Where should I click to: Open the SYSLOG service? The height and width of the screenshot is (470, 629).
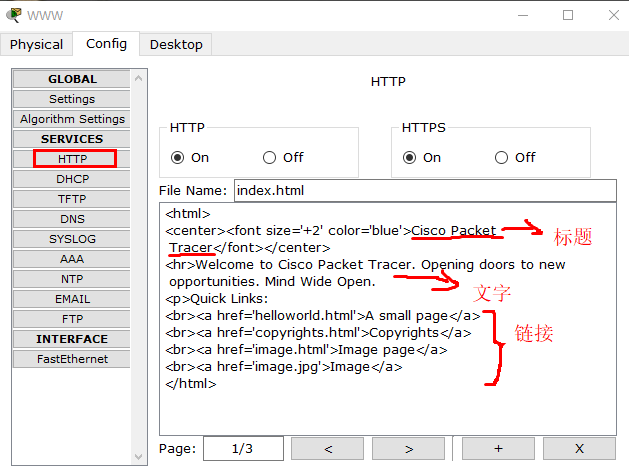72,239
